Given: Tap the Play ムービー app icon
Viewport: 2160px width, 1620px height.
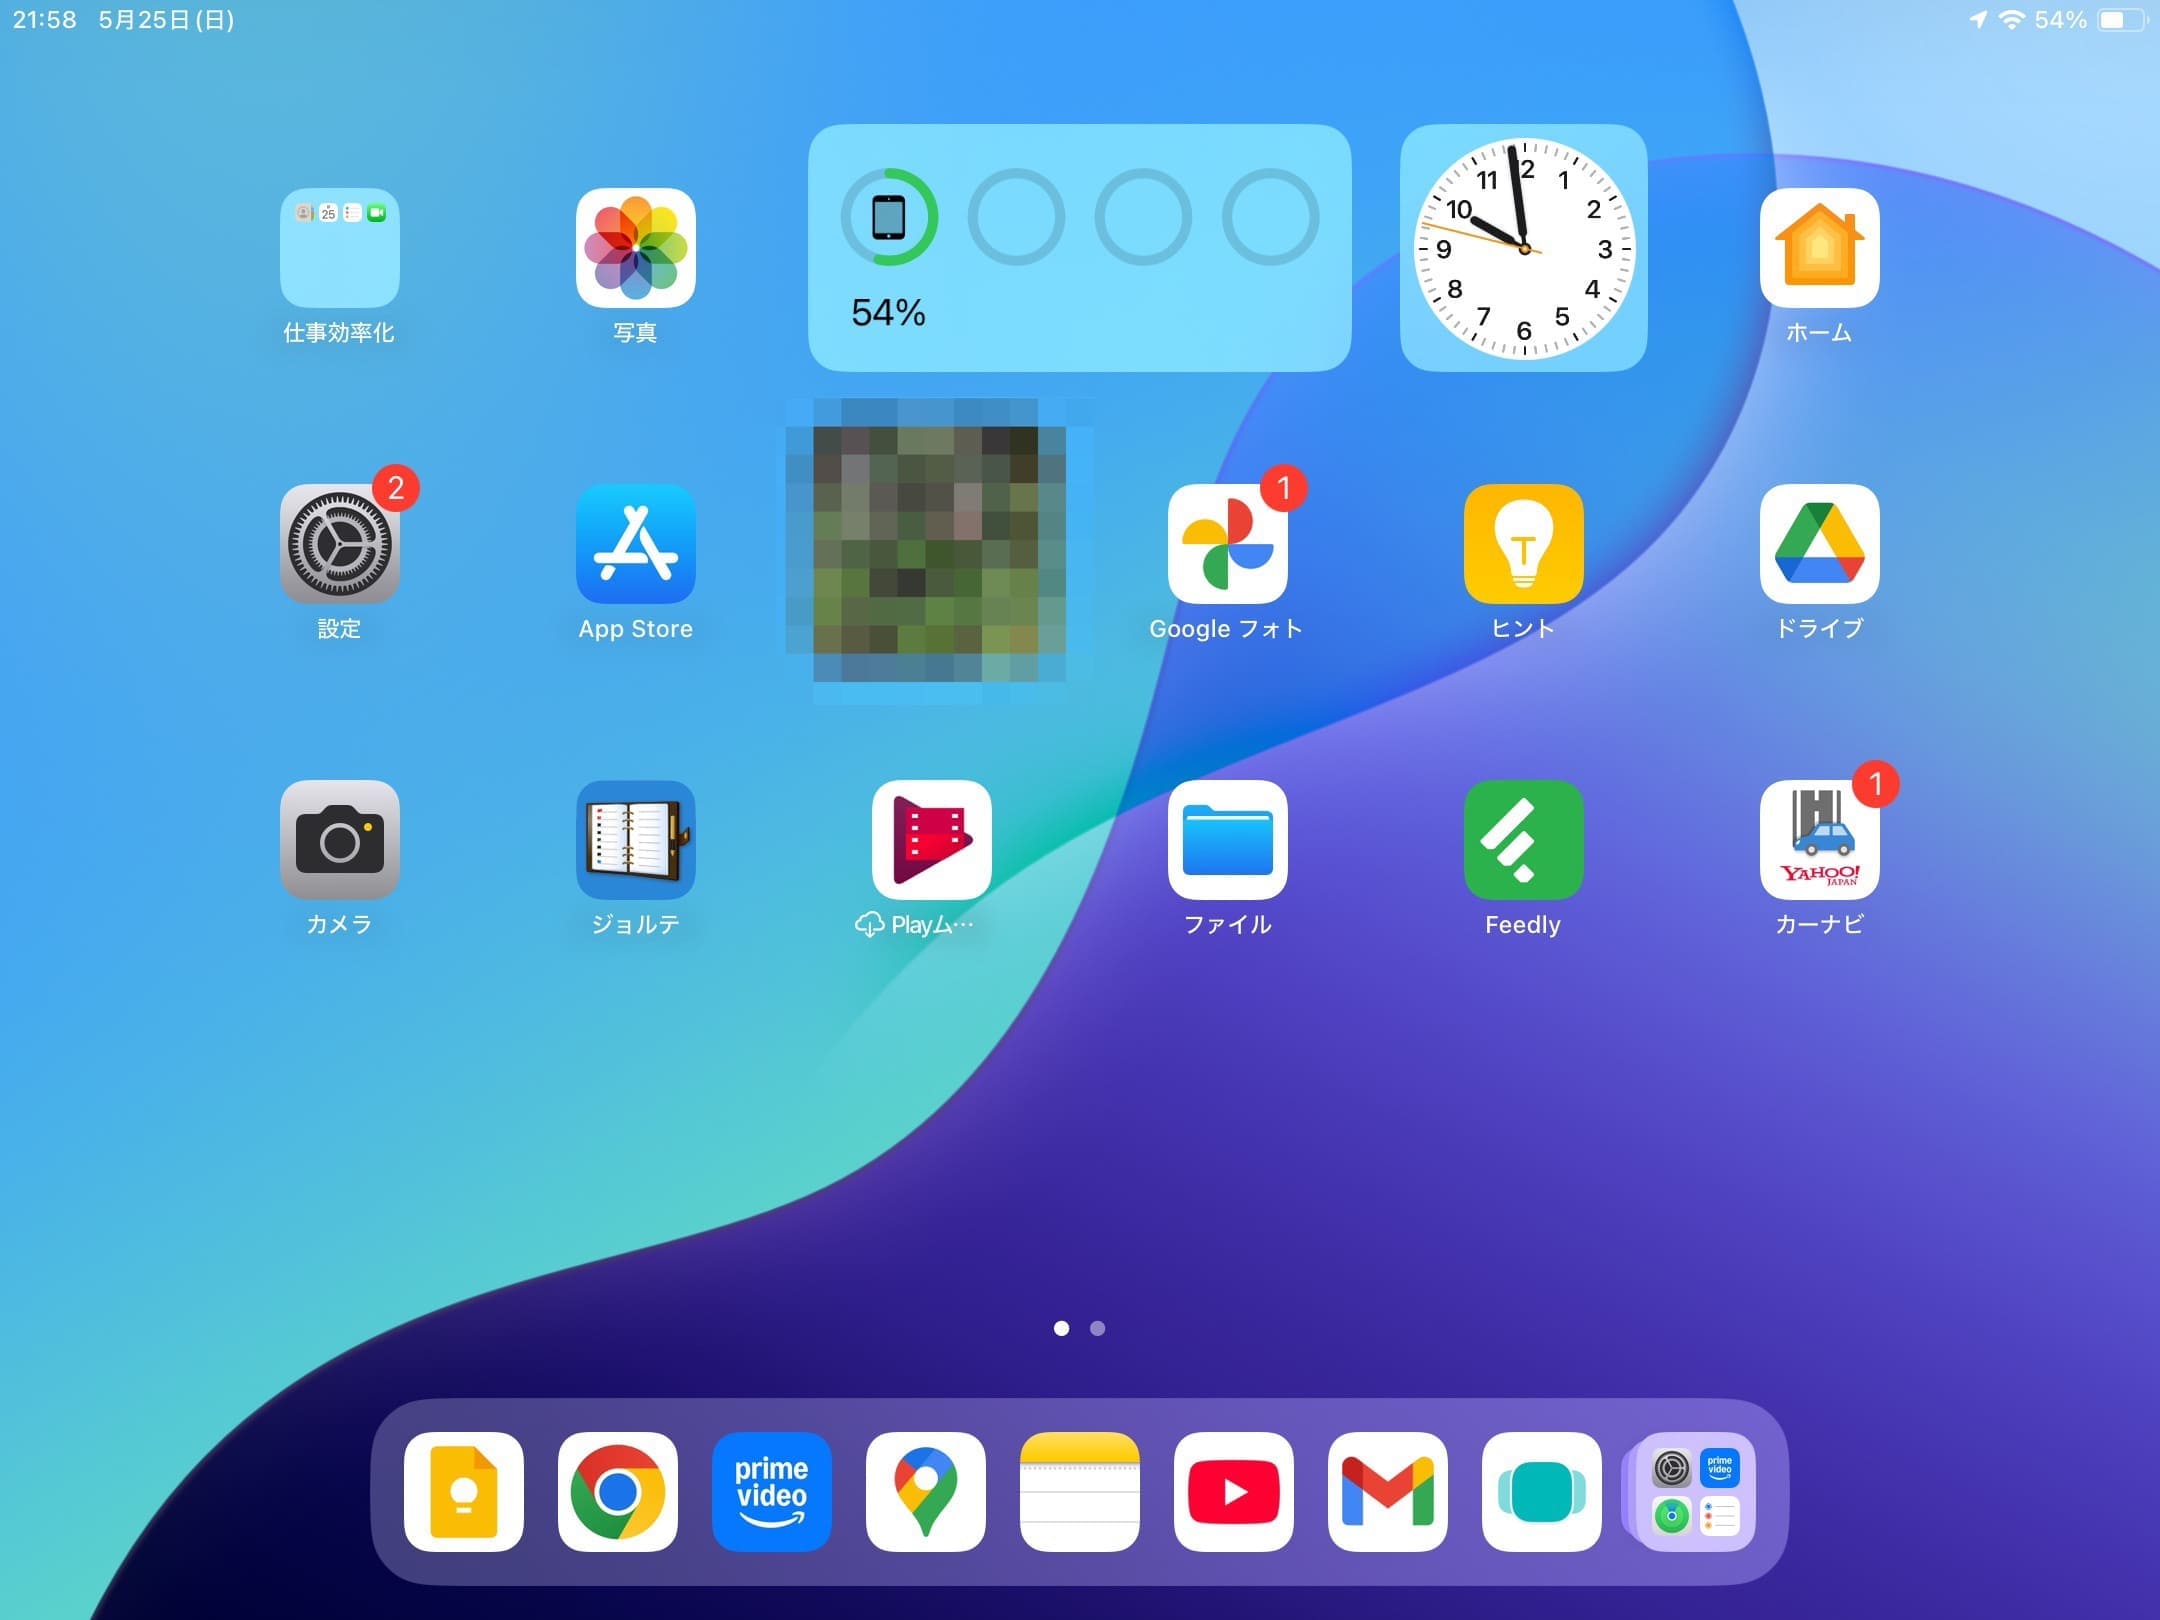Looking at the screenshot, I should click(x=932, y=840).
